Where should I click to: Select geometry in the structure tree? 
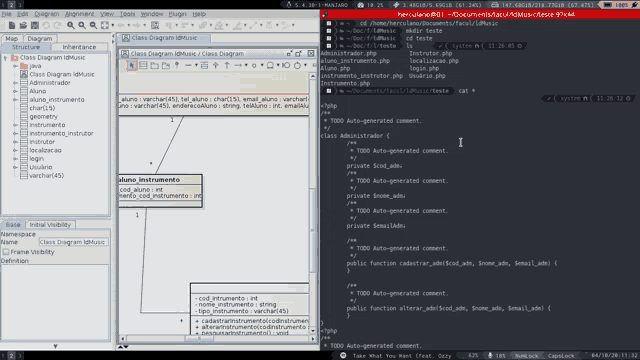point(43,116)
